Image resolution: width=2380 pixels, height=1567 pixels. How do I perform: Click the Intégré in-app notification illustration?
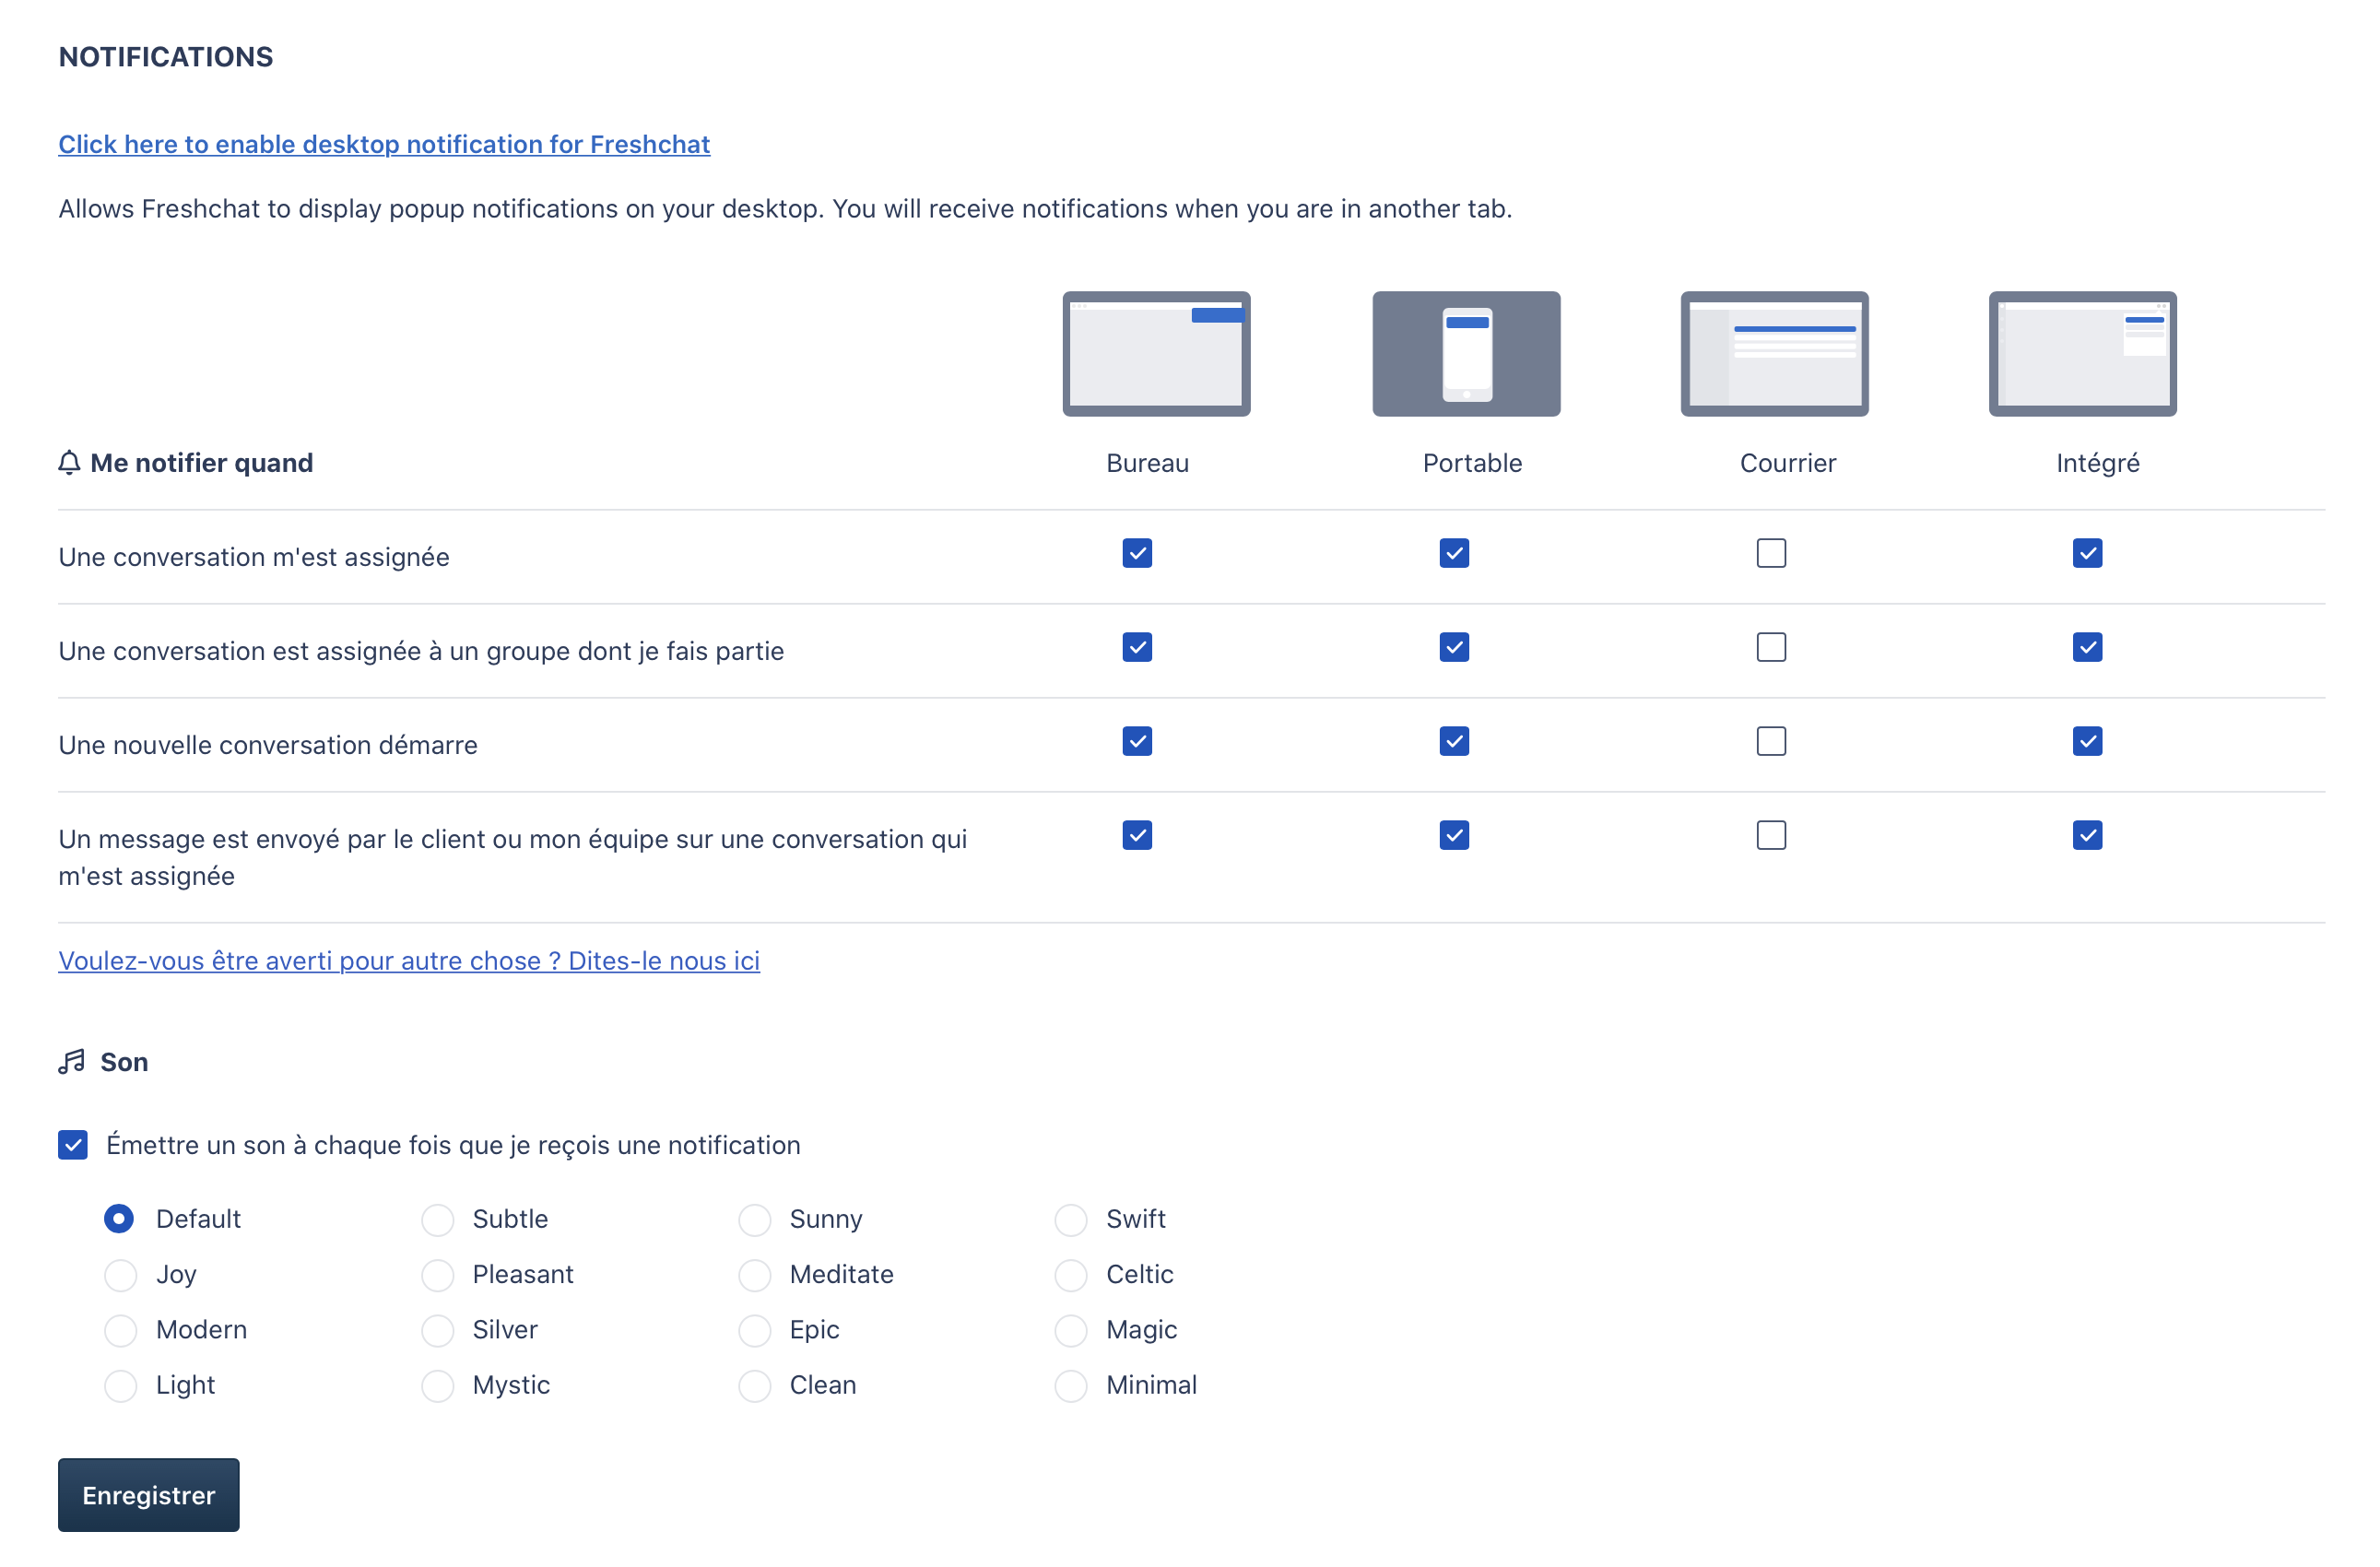pos(2082,354)
